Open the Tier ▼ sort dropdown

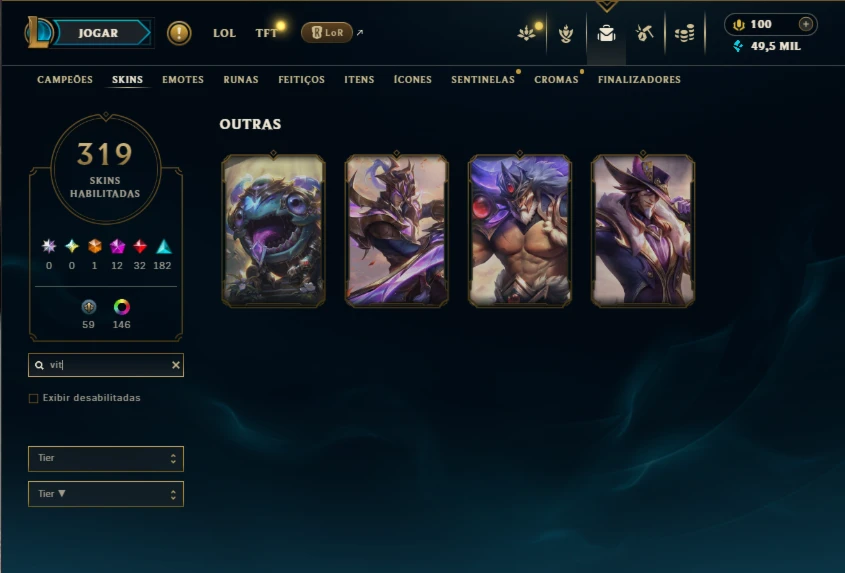pos(106,494)
